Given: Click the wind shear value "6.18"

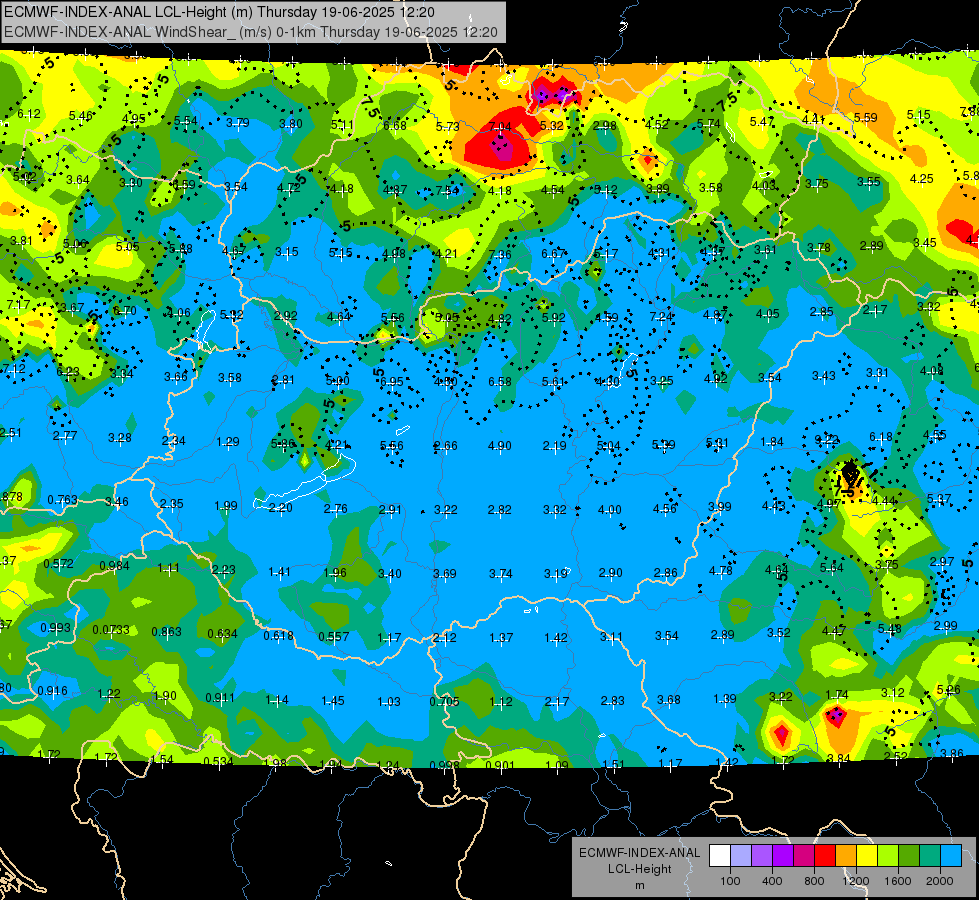Looking at the screenshot, I should click(881, 437).
